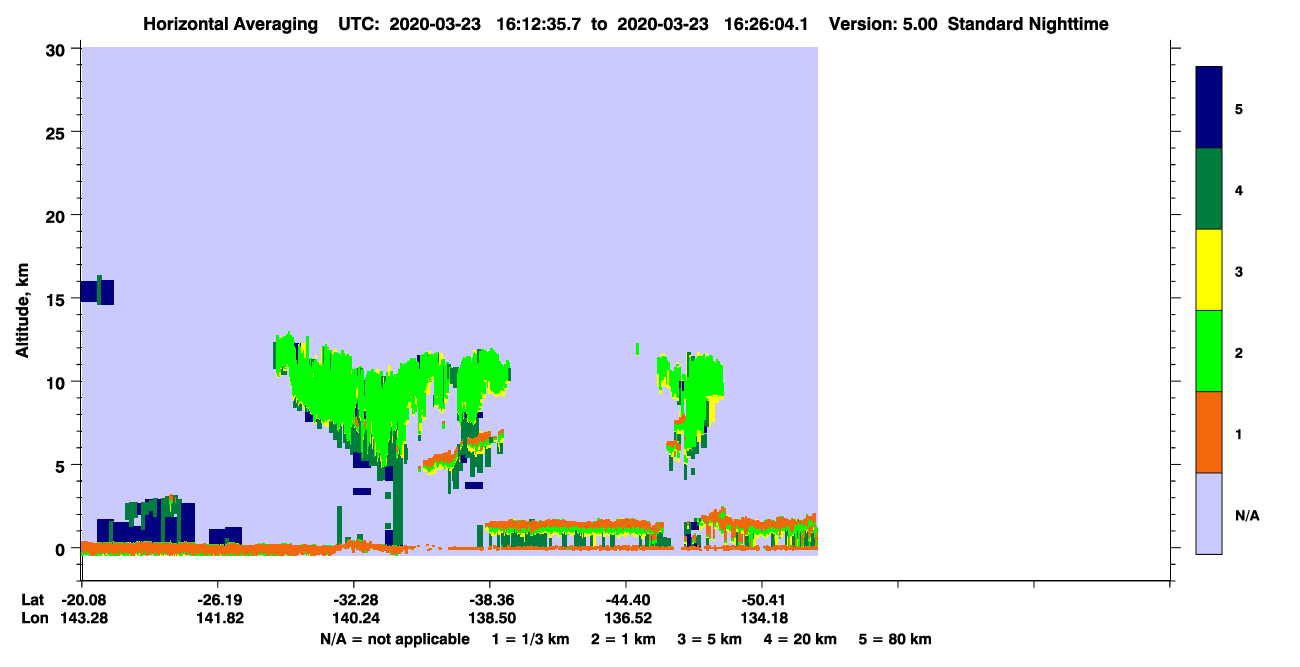Image resolution: width=1300 pixels, height=667 pixels.
Task: Click latitude value -26.19
Action: coord(217,600)
